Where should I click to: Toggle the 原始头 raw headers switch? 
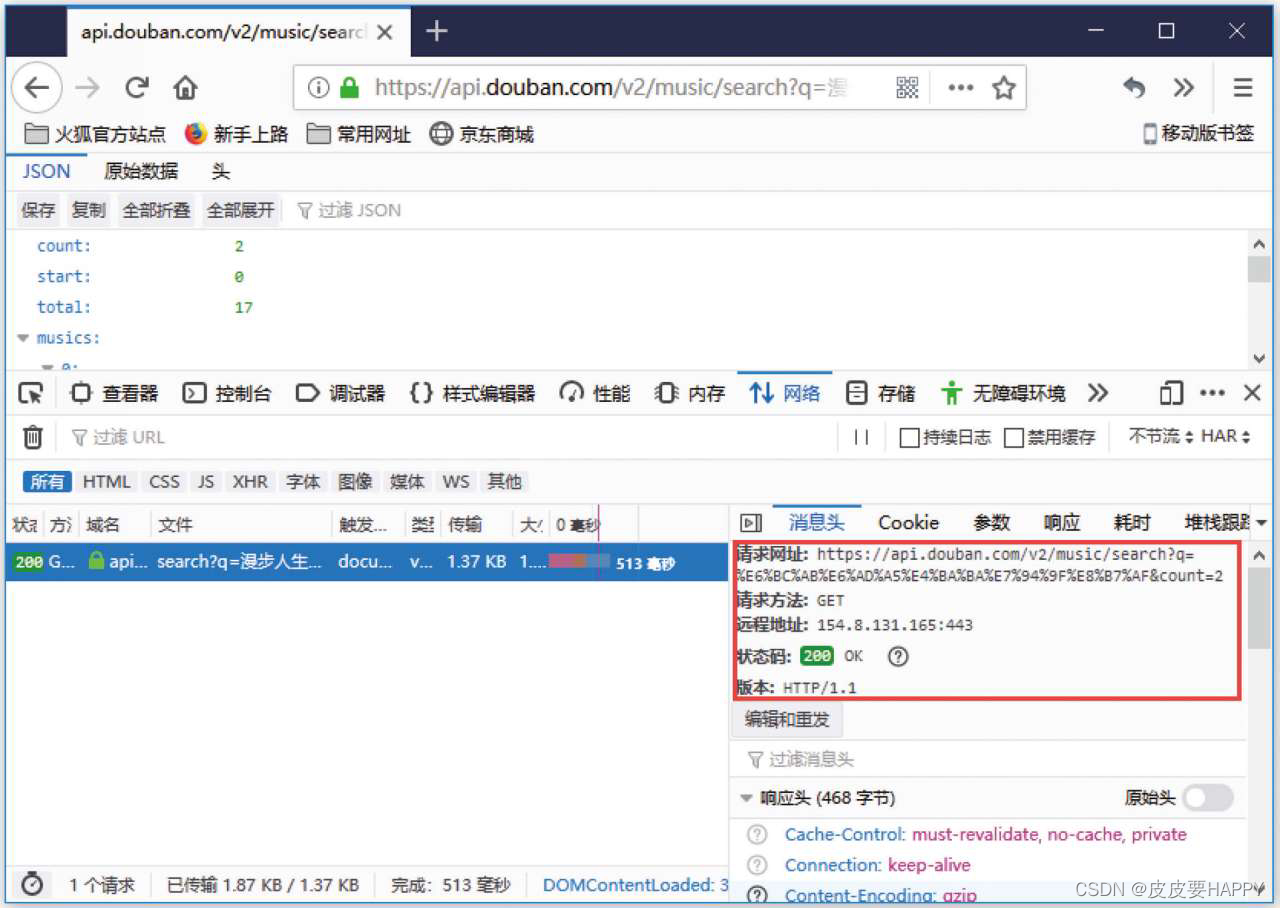[1208, 798]
